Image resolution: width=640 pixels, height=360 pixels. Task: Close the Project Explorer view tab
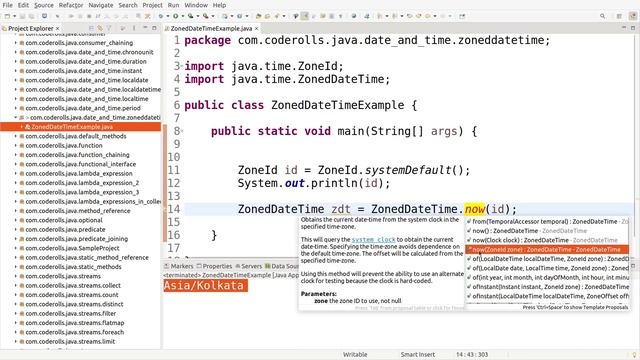pos(58,28)
